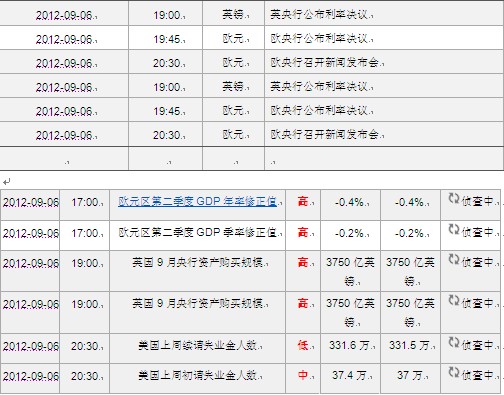Click the red 中 importance label
Viewport: 504px width, 395px height.
(303, 375)
